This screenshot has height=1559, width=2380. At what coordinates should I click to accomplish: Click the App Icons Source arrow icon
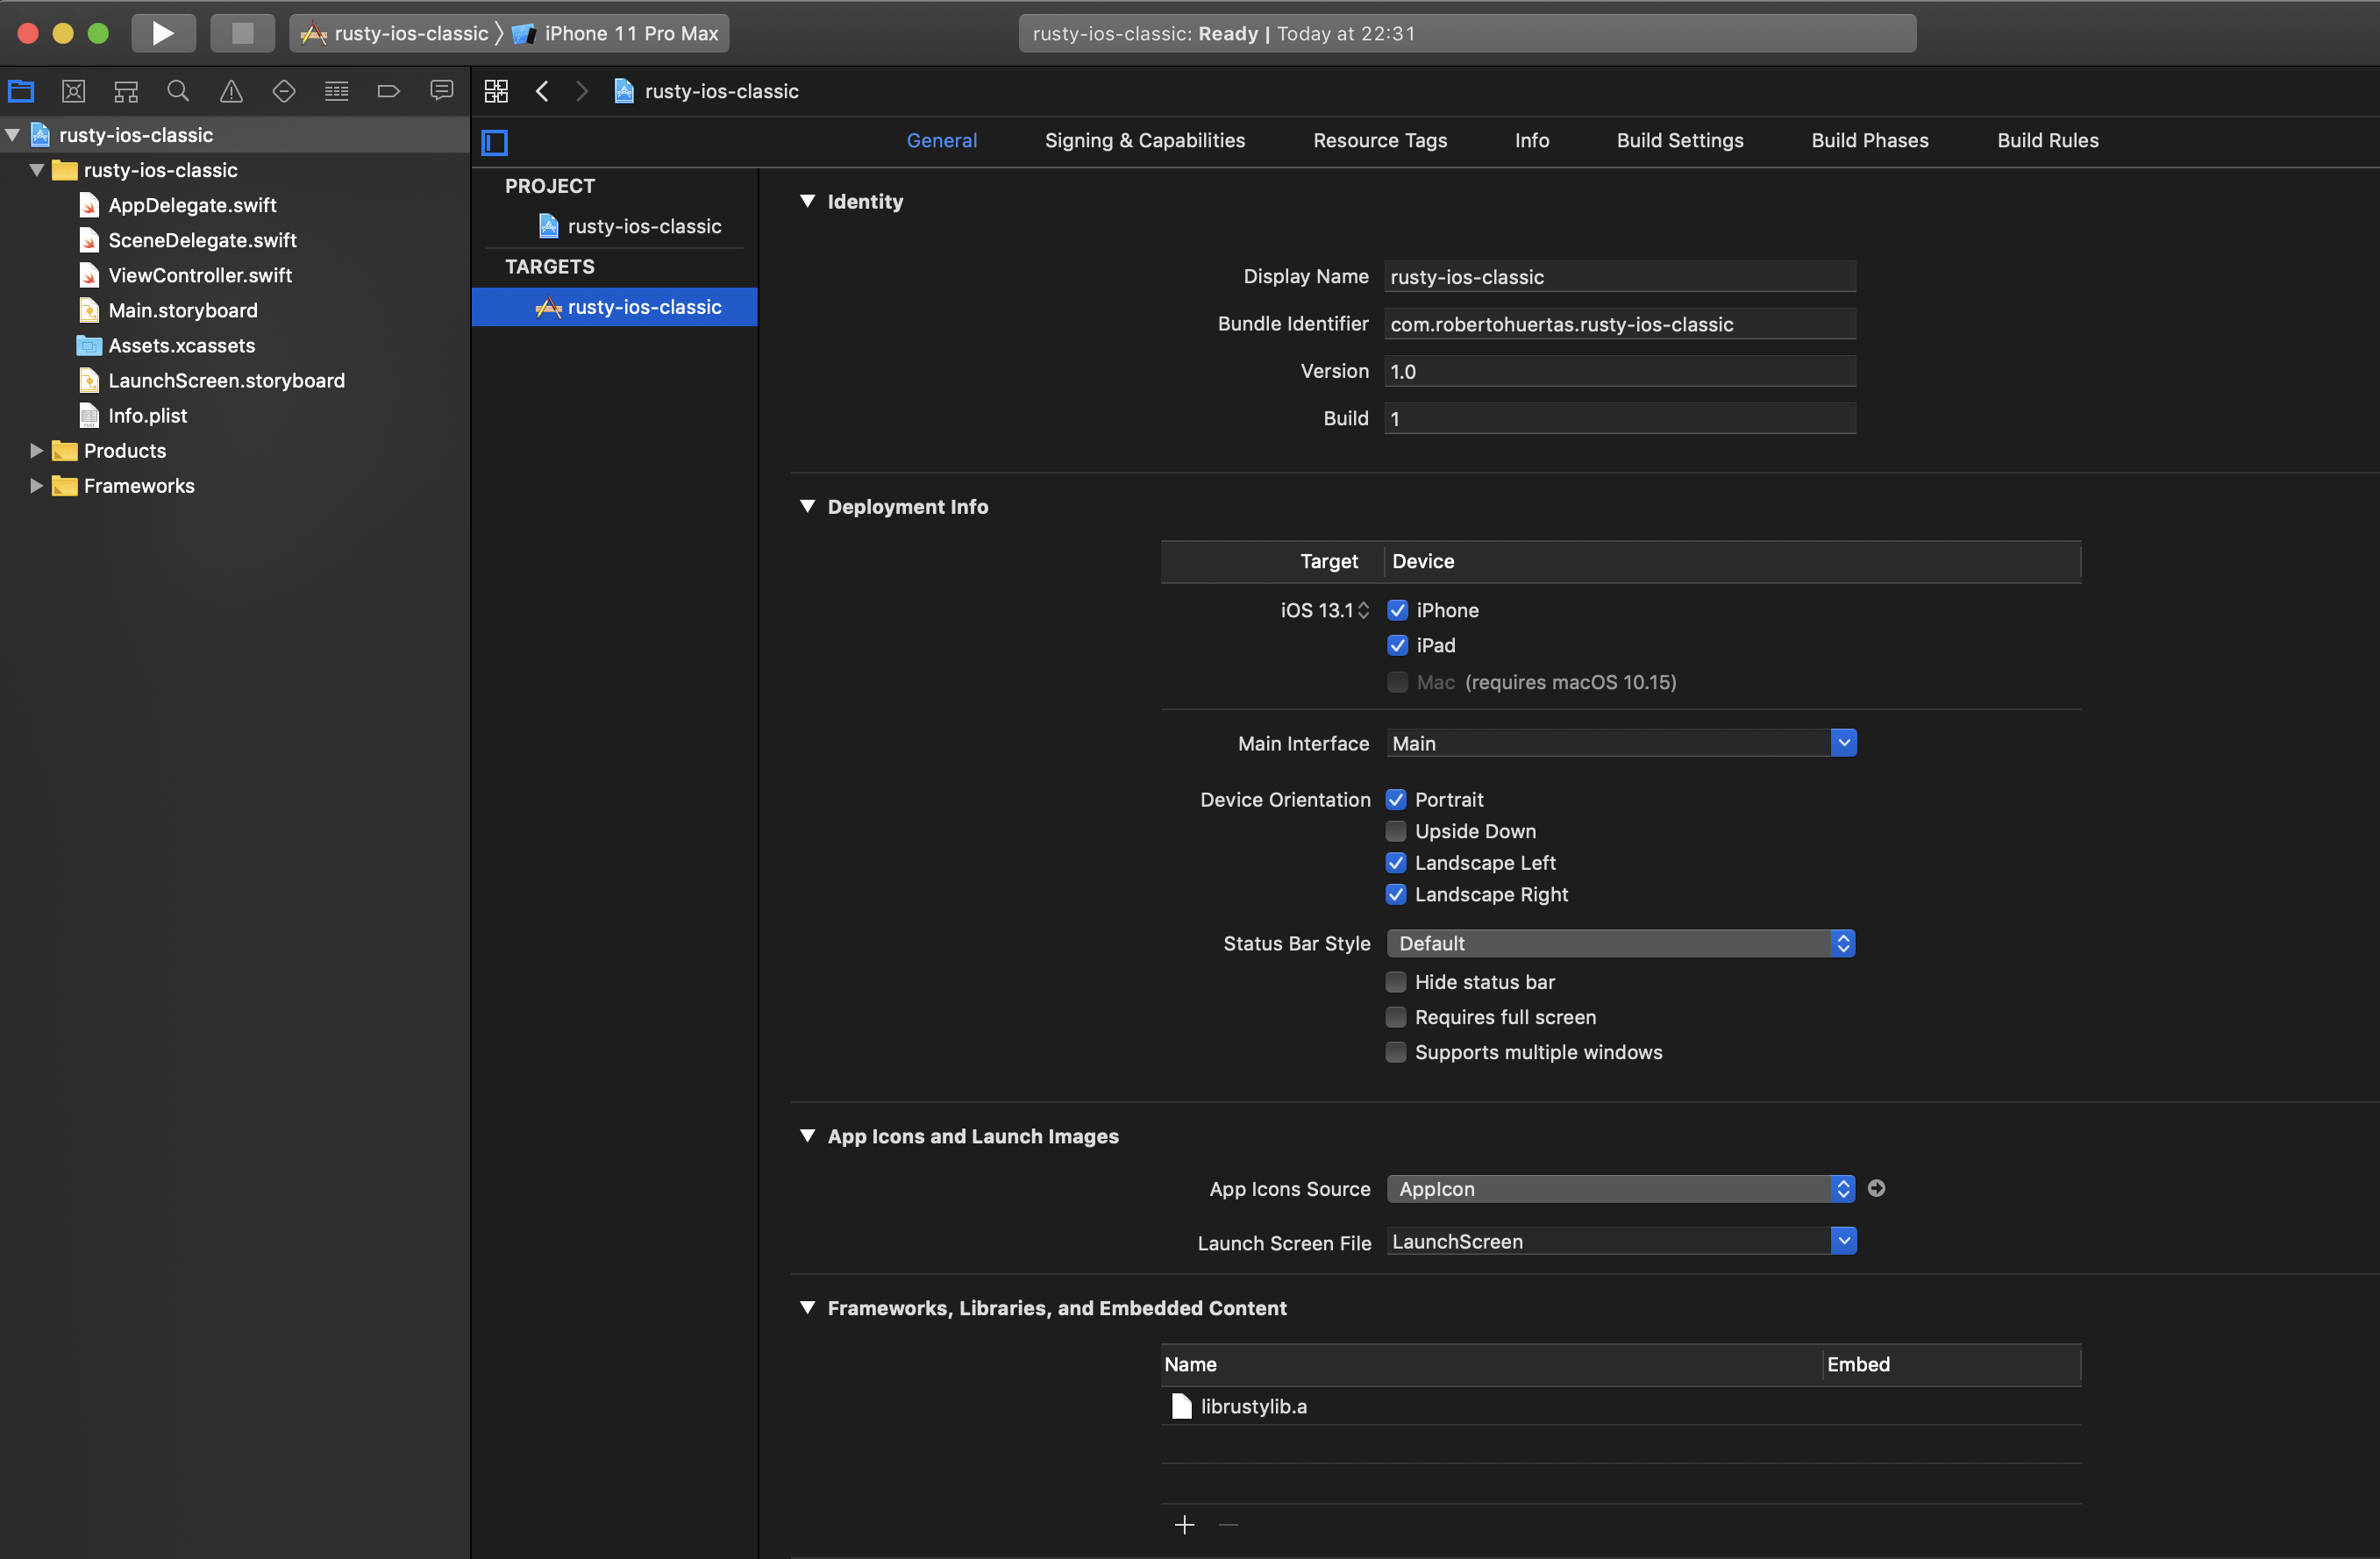coord(1876,1188)
